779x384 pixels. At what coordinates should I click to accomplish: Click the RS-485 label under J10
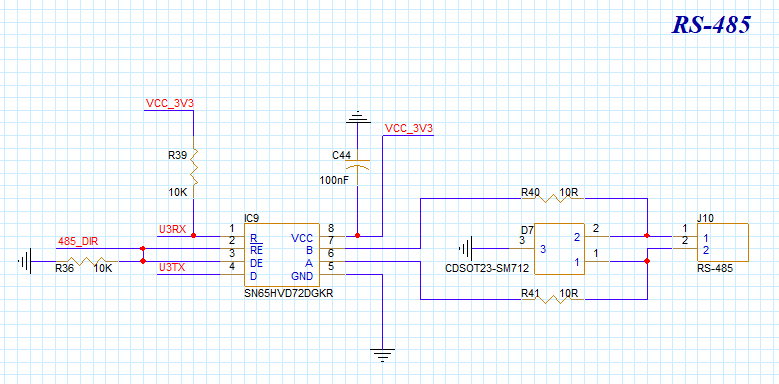tap(714, 268)
